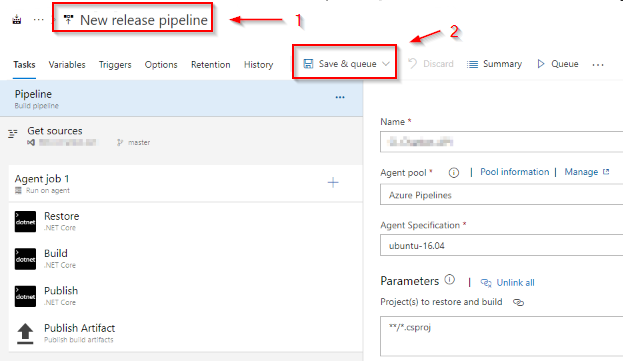The image size is (623, 361).
Task: Click the link icon beside Project(s) to restore
Action: click(x=518, y=303)
